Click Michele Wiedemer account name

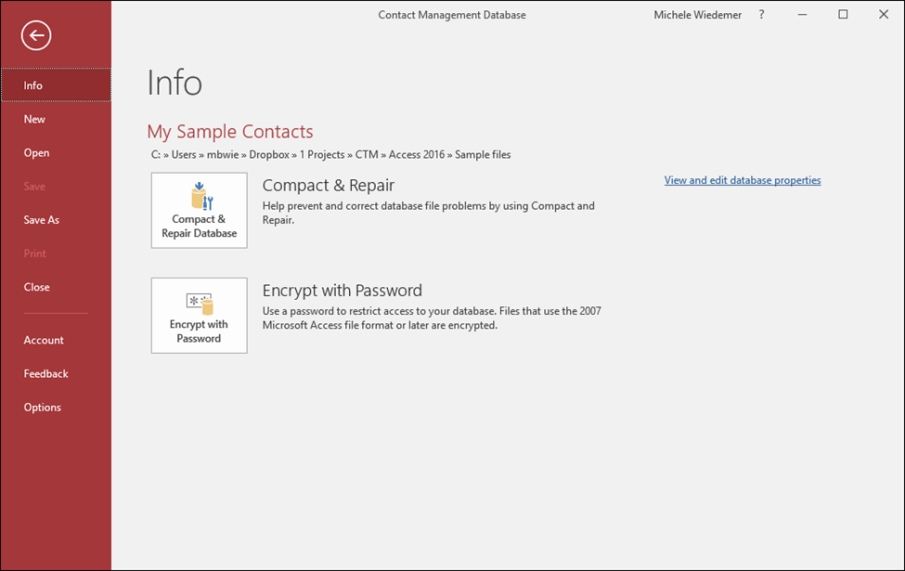coord(697,15)
